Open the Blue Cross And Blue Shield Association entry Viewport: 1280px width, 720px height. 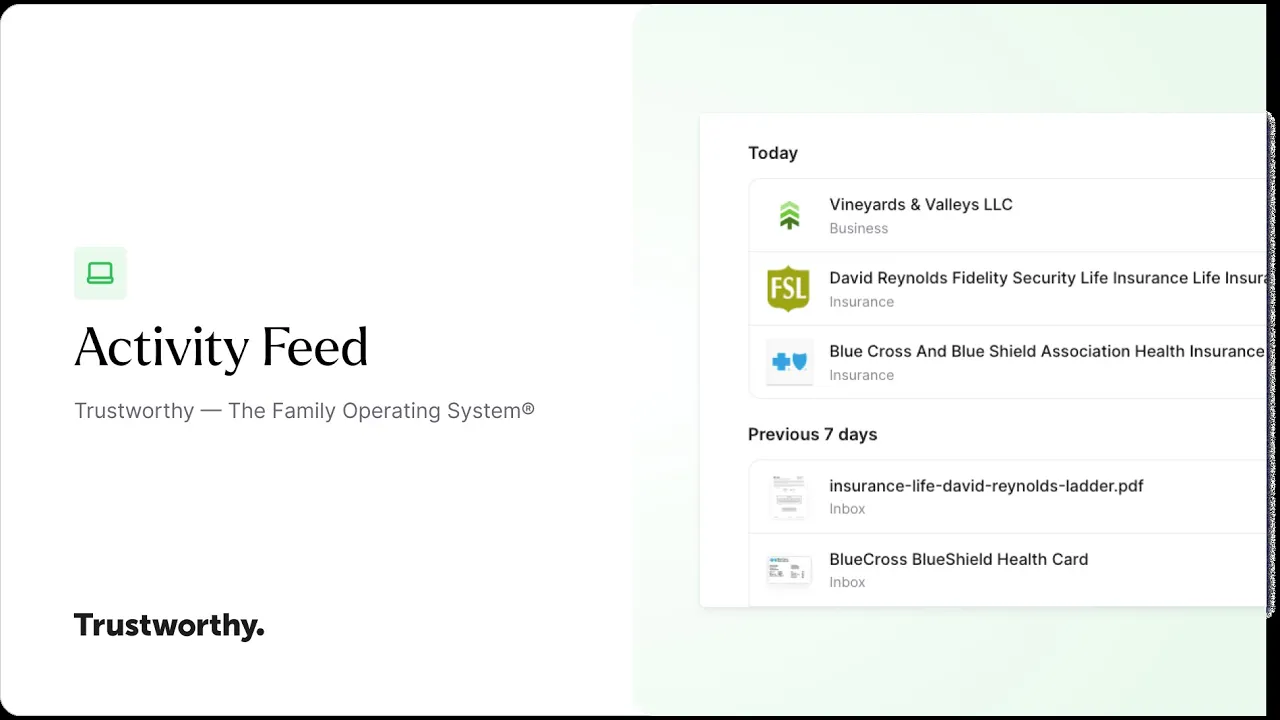tap(1007, 362)
